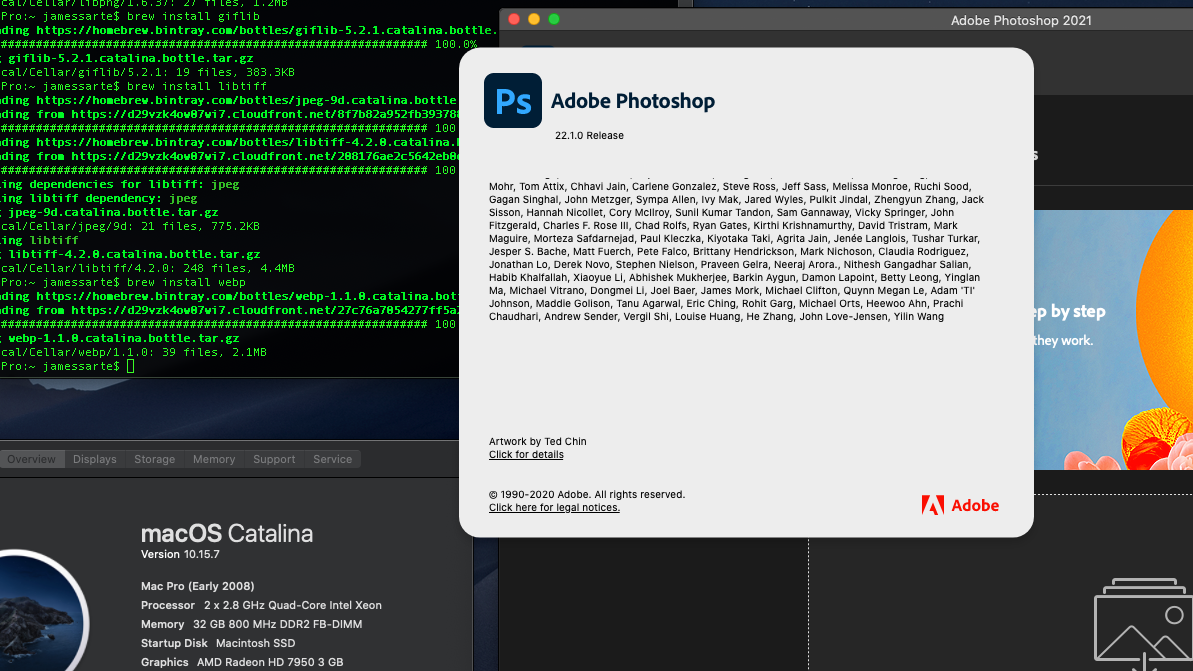Switch to Overview tab in About This Mac
The width and height of the screenshot is (1193, 671).
click(x=31, y=460)
